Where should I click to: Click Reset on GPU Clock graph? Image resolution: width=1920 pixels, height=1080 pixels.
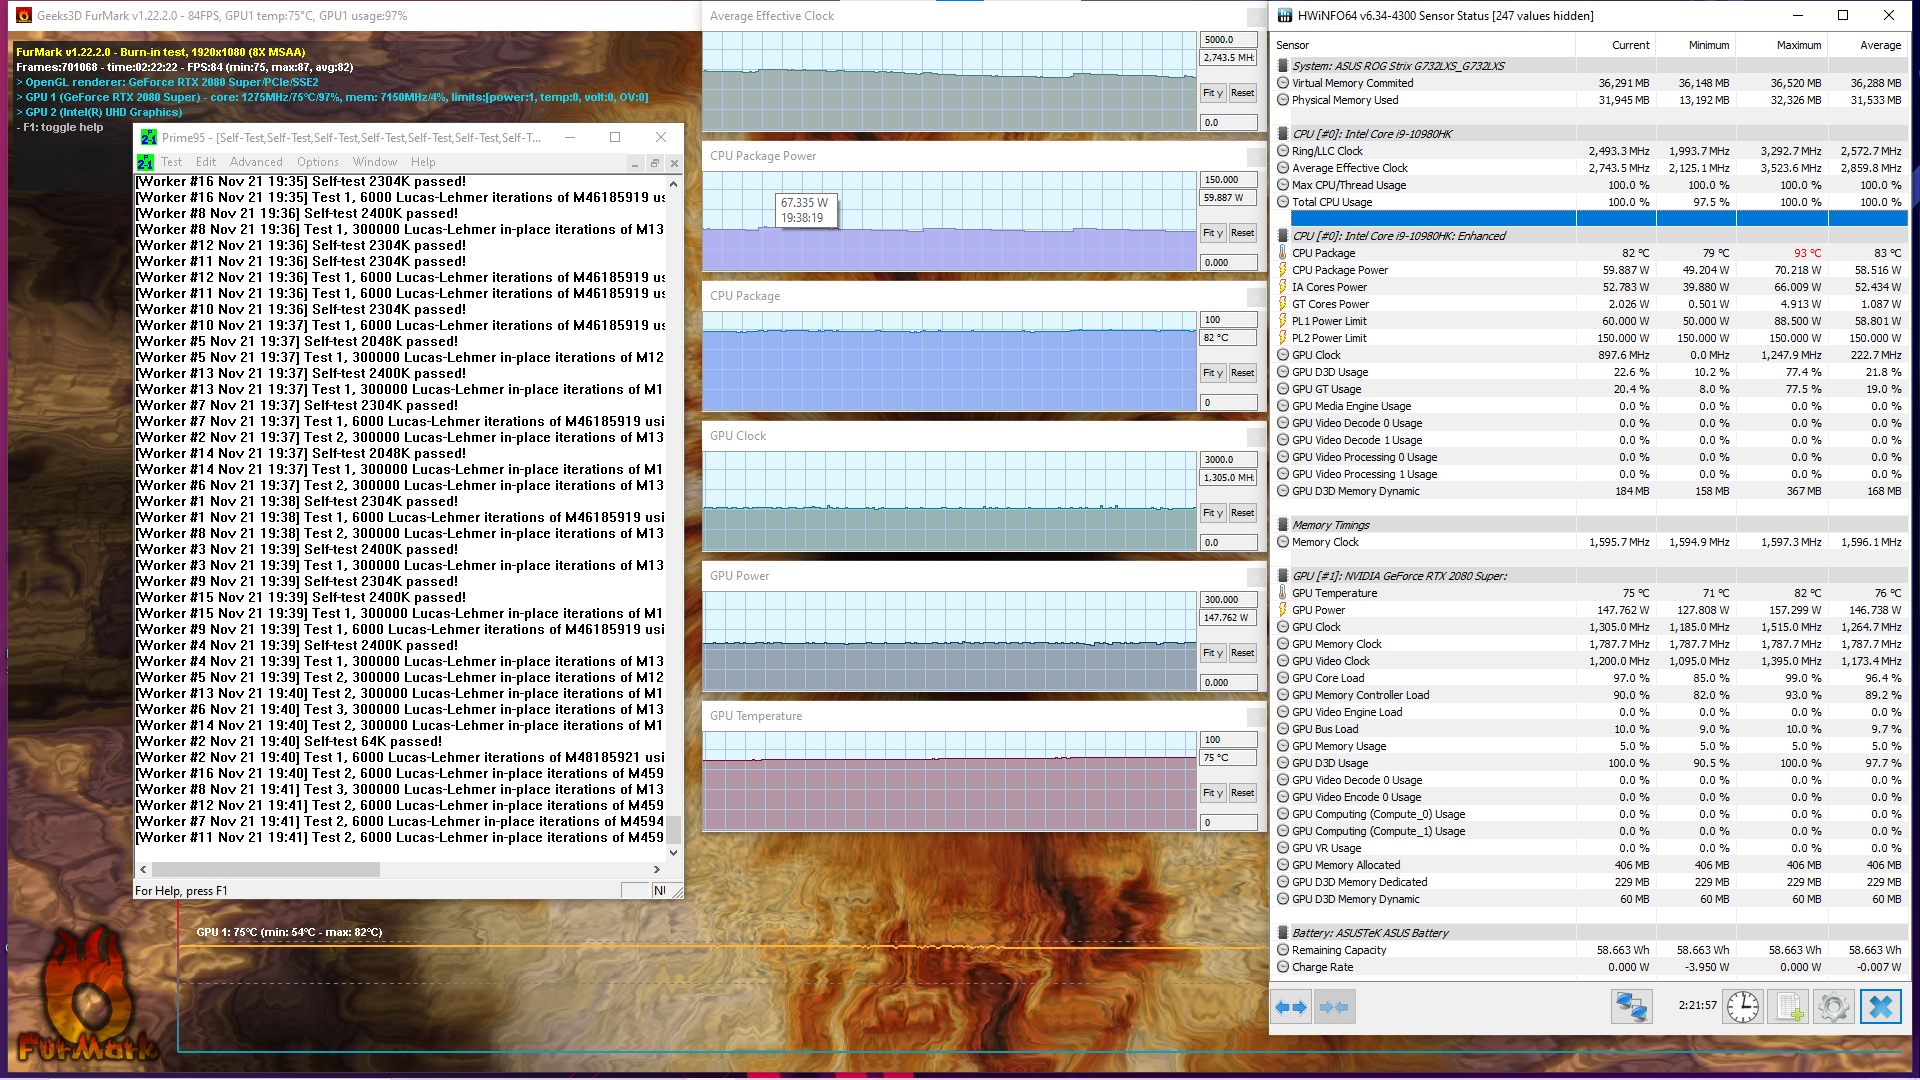tap(1242, 513)
